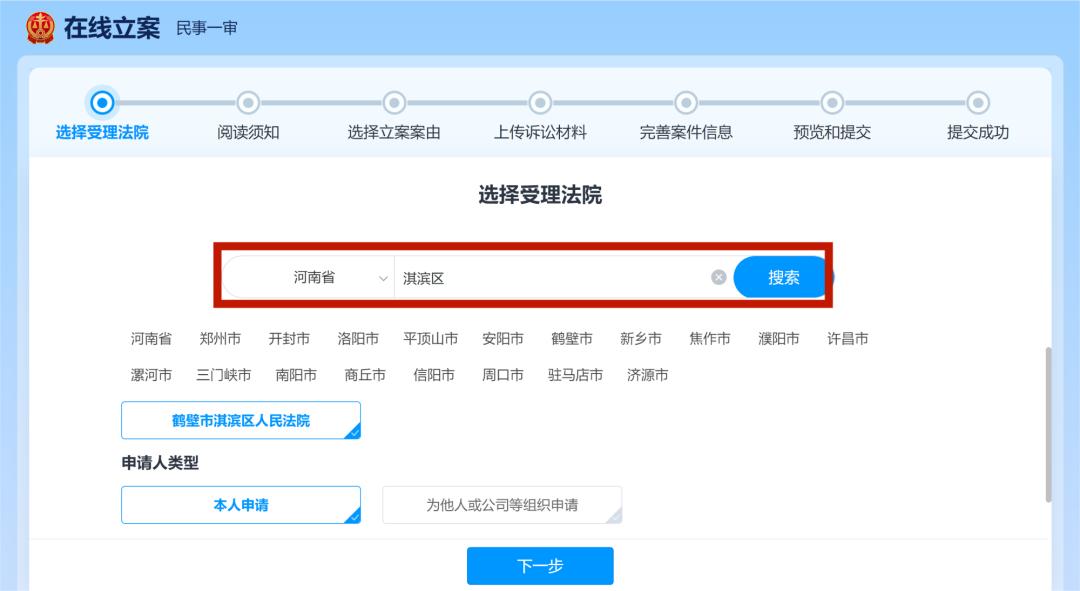
Task: Select the 商丘市 city link
Action: point(365,375)
